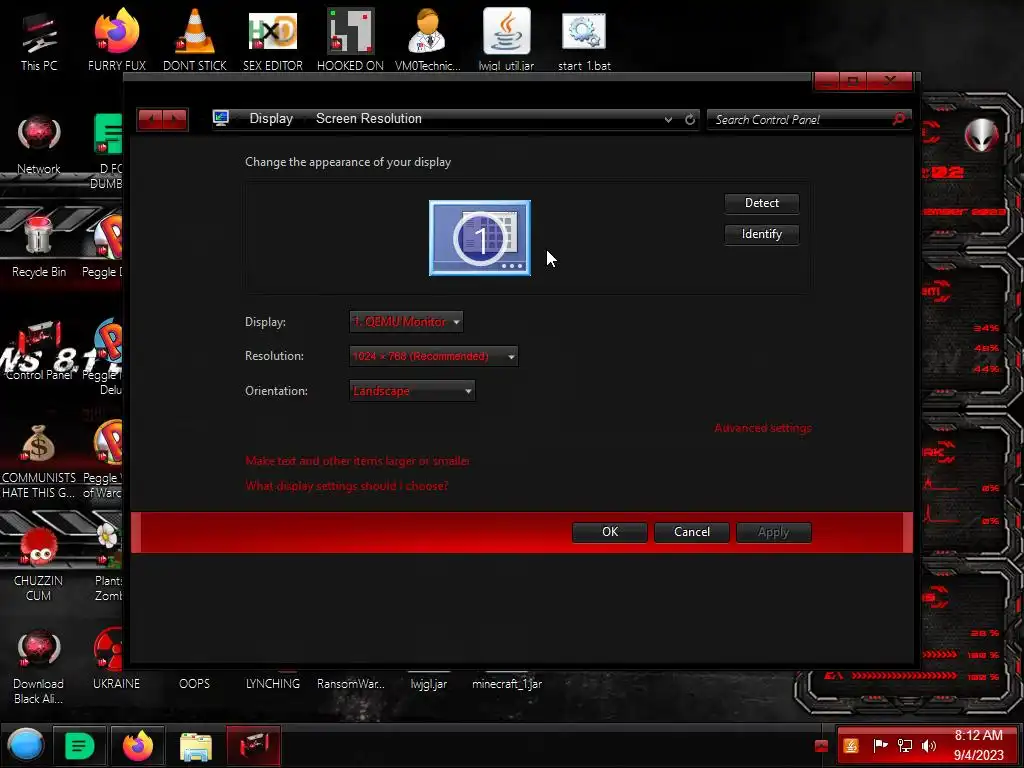The image size is (1024, 768).
Task: Open the COMMUNISTS HATE THIS G... money bag icon
Action: [39, 460]
